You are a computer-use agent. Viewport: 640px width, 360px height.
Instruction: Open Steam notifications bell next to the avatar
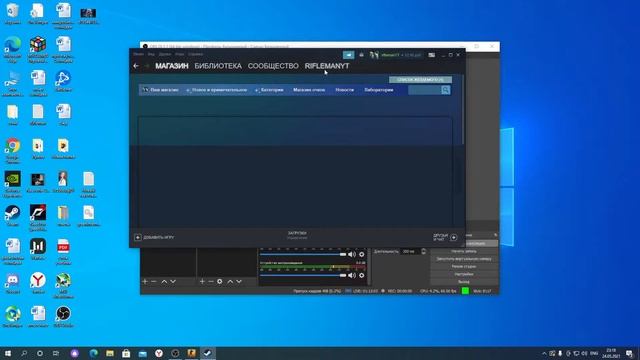[x=361, y=55]
